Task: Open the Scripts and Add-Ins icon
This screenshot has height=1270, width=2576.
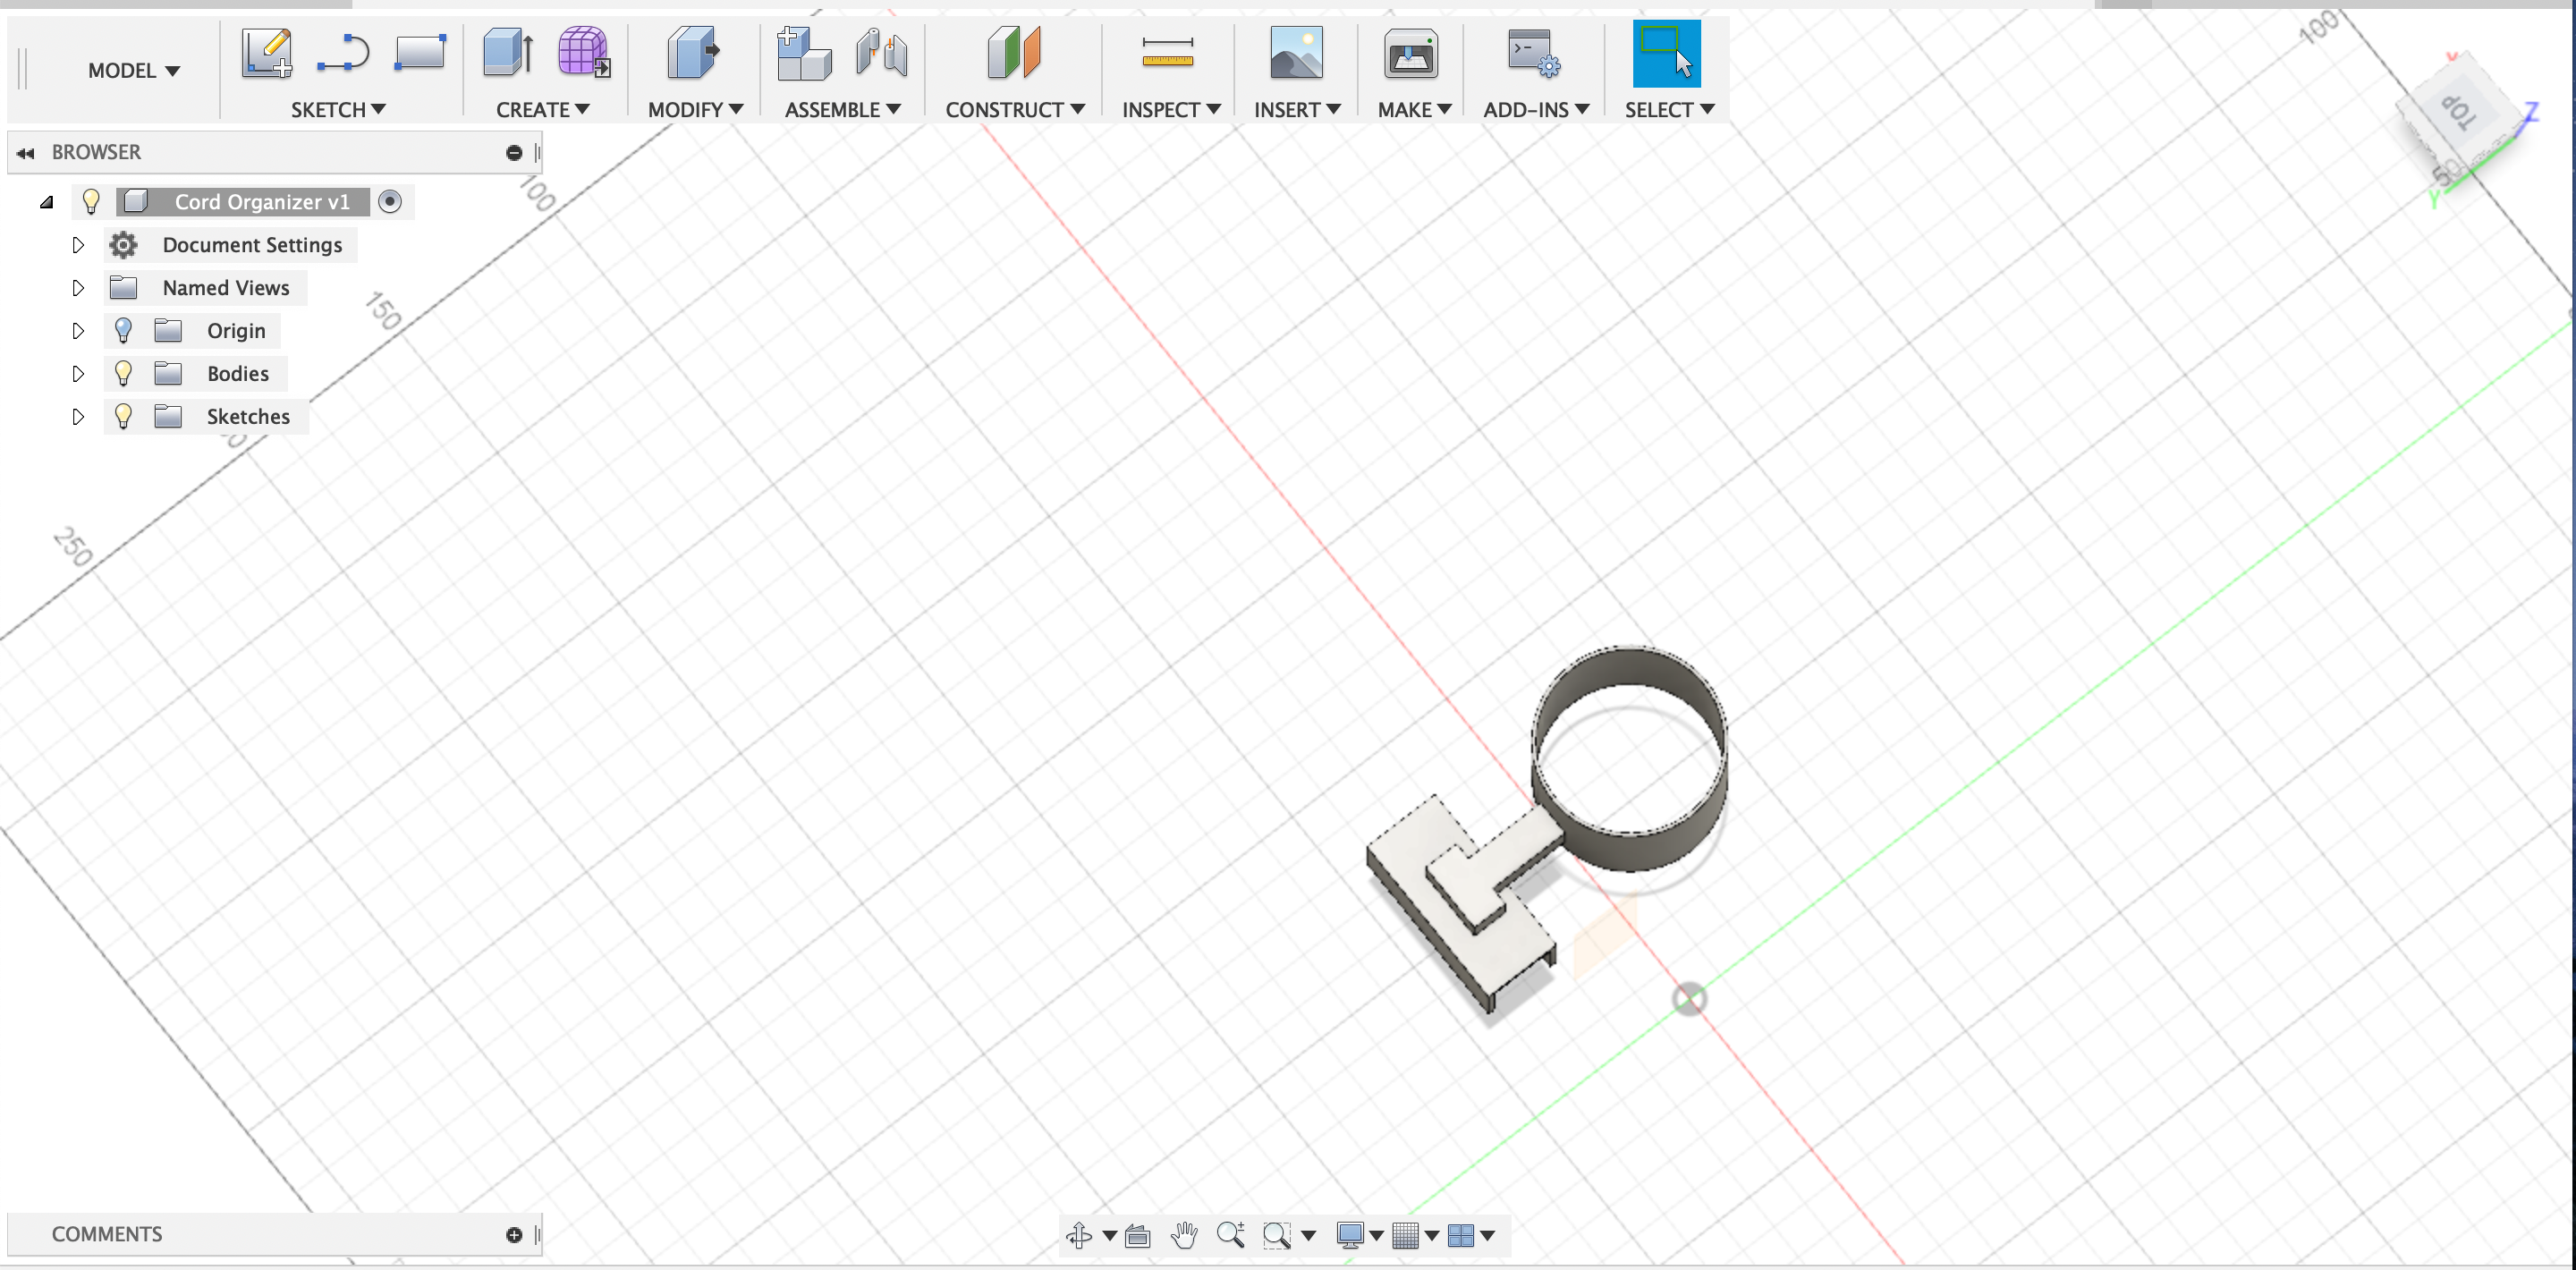Action: 1533,53
